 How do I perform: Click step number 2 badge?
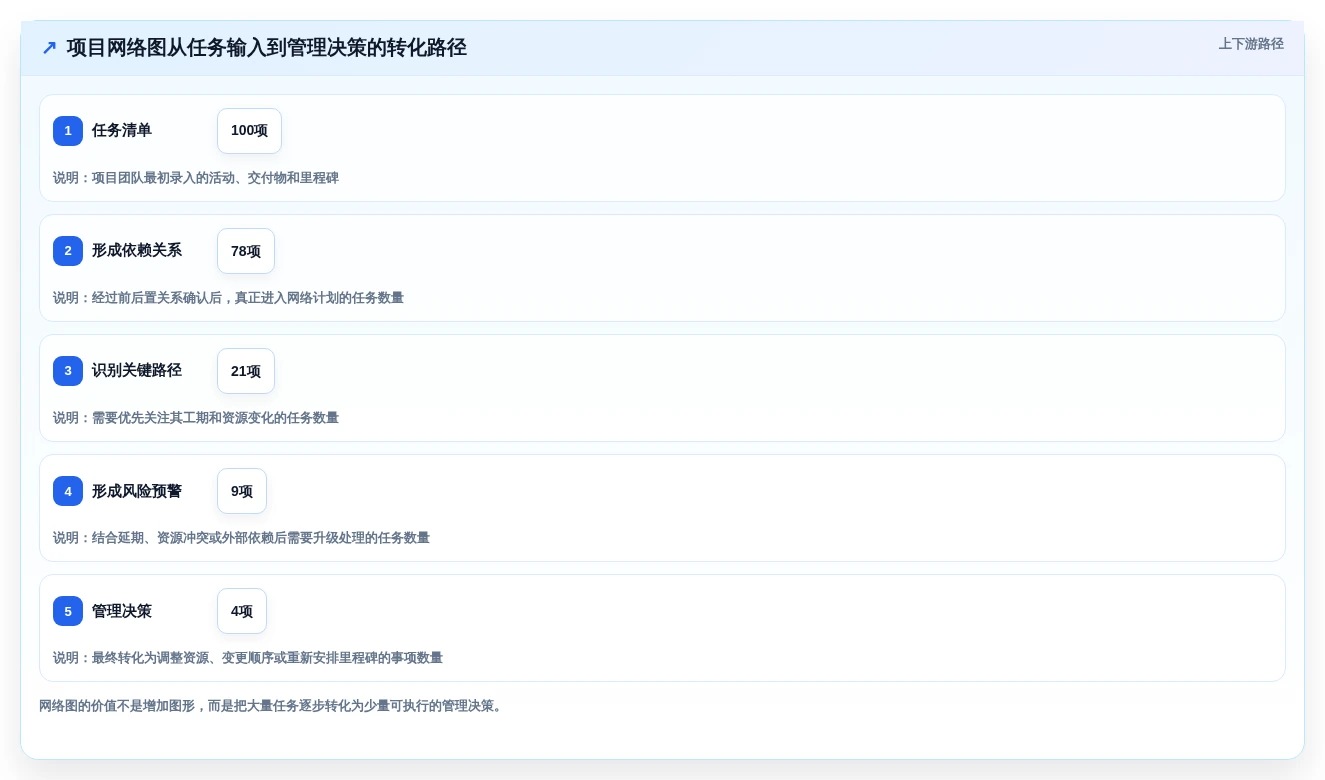[68, 251]
